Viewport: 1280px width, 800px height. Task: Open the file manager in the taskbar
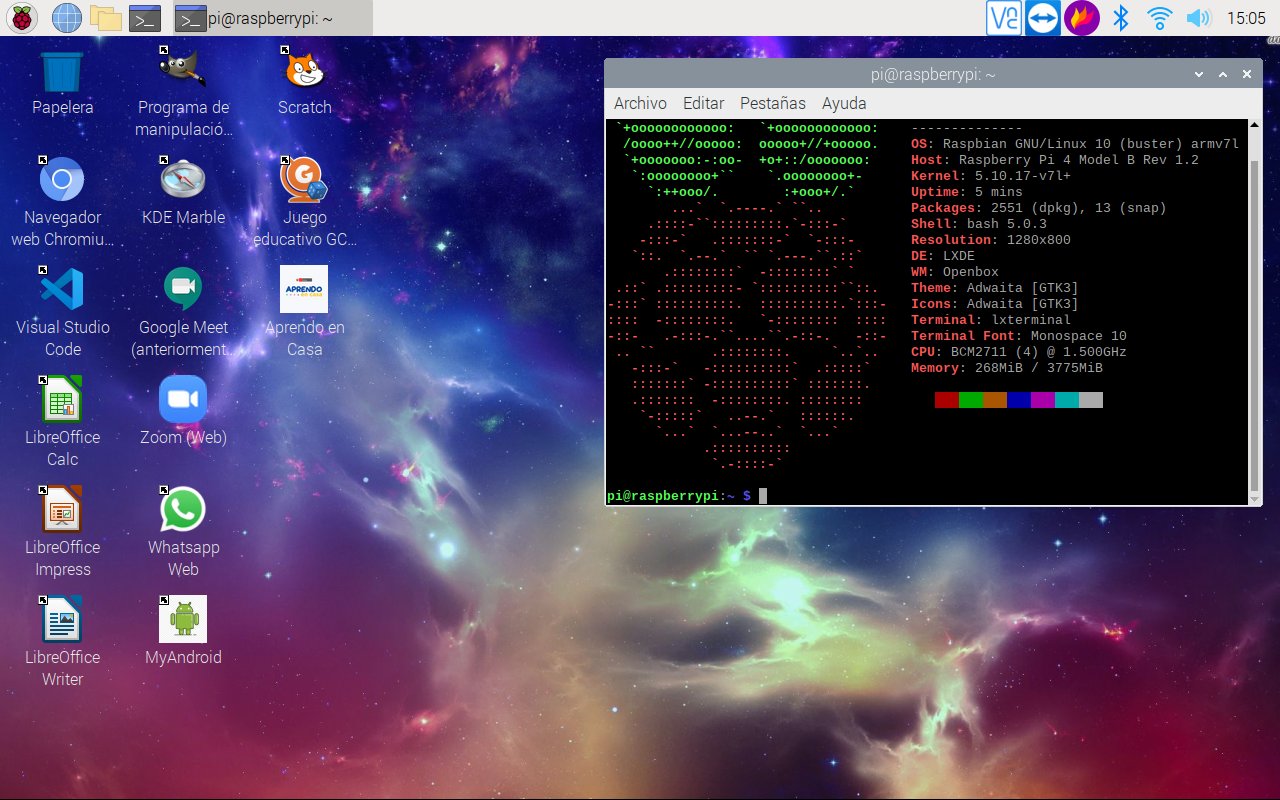click(x=105, y=17)
